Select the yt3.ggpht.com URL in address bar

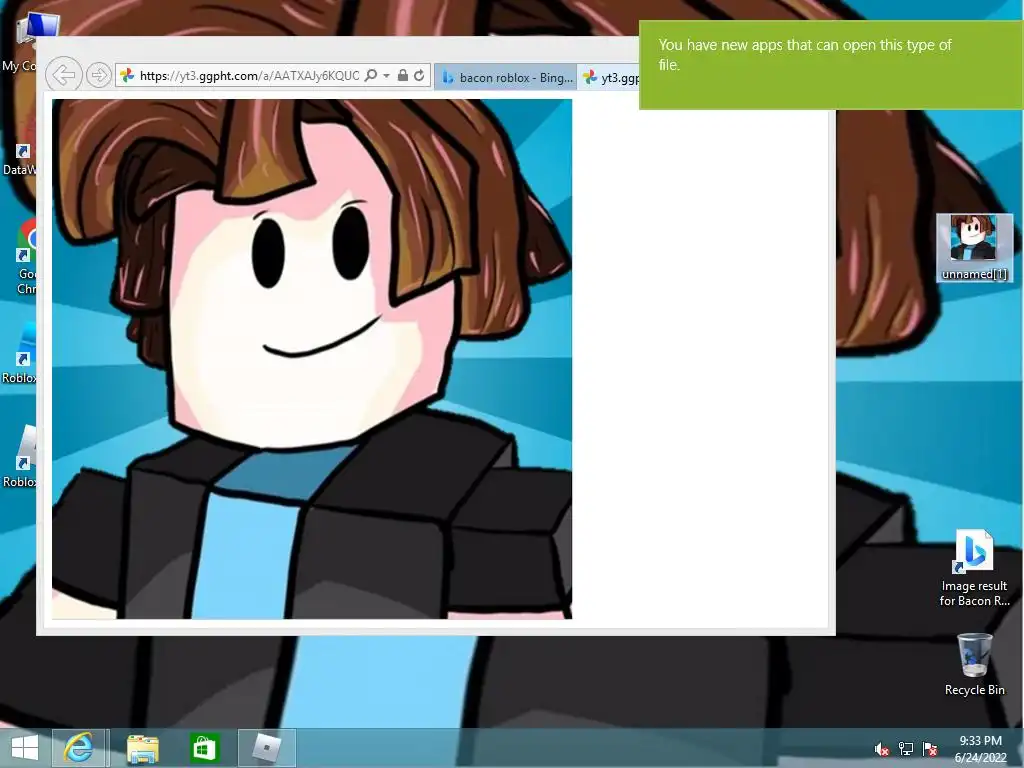click(x=249, y=76)
